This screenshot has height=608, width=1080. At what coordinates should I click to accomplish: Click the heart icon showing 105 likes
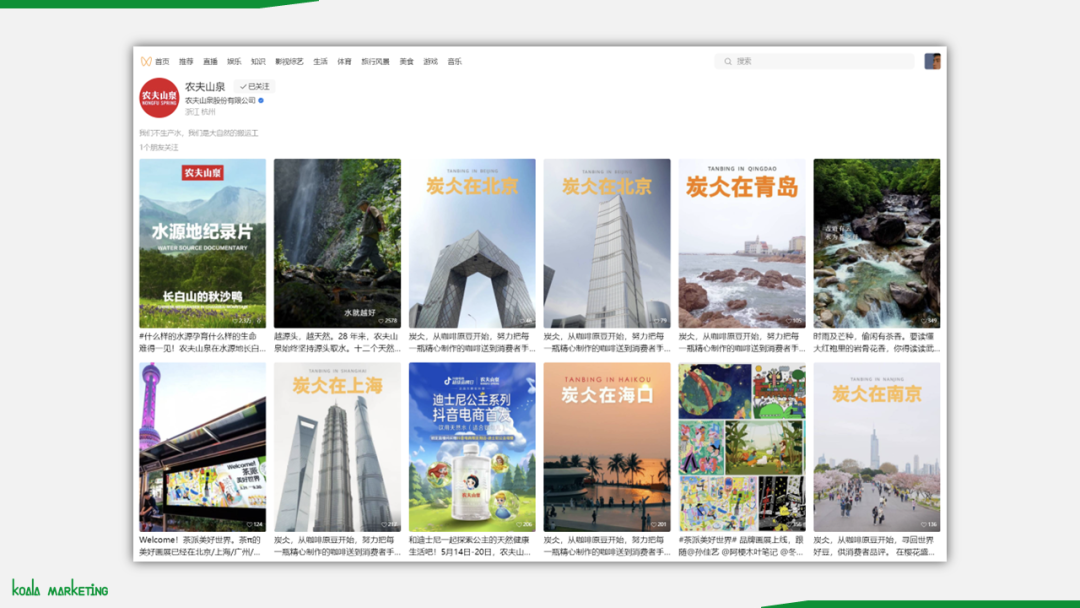click(789, 321)
